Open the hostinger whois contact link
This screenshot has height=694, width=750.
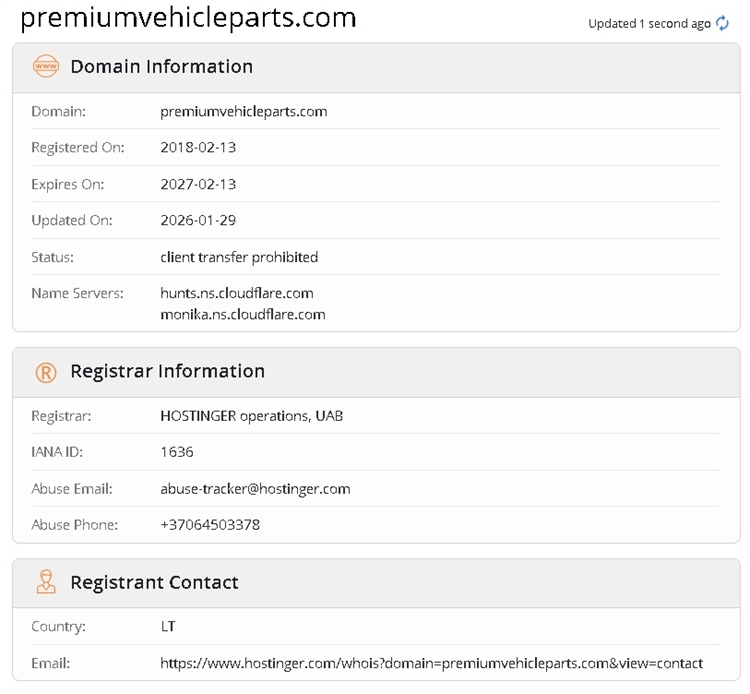point(431,663)
